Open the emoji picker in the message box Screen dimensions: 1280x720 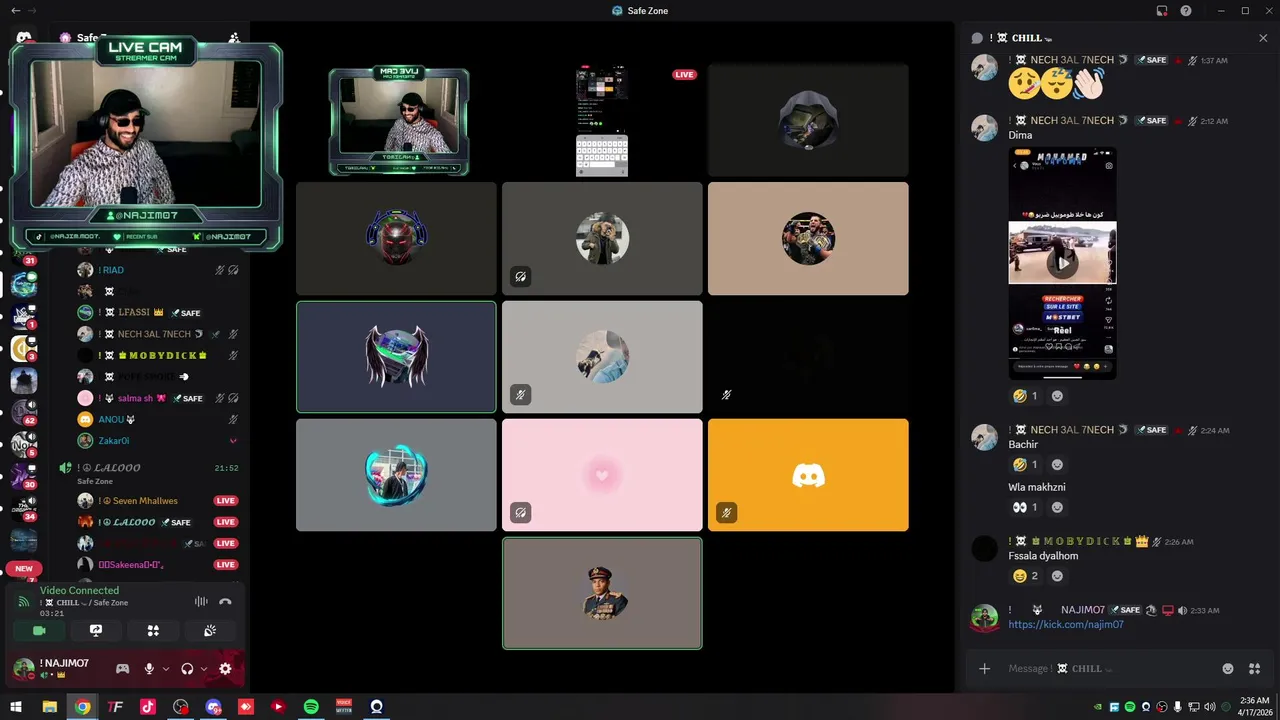1228,669
